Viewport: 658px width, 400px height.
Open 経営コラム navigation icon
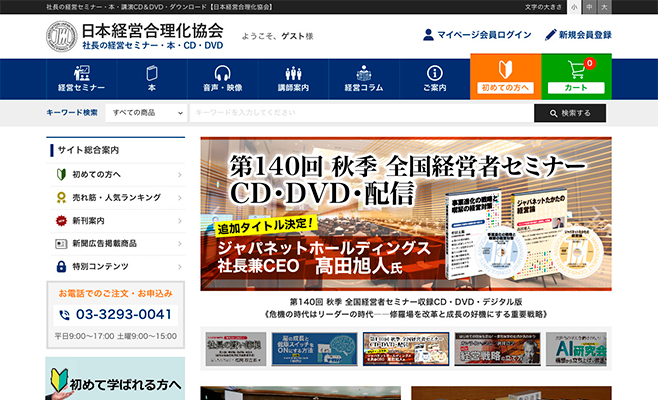click(x=364, y=73)
